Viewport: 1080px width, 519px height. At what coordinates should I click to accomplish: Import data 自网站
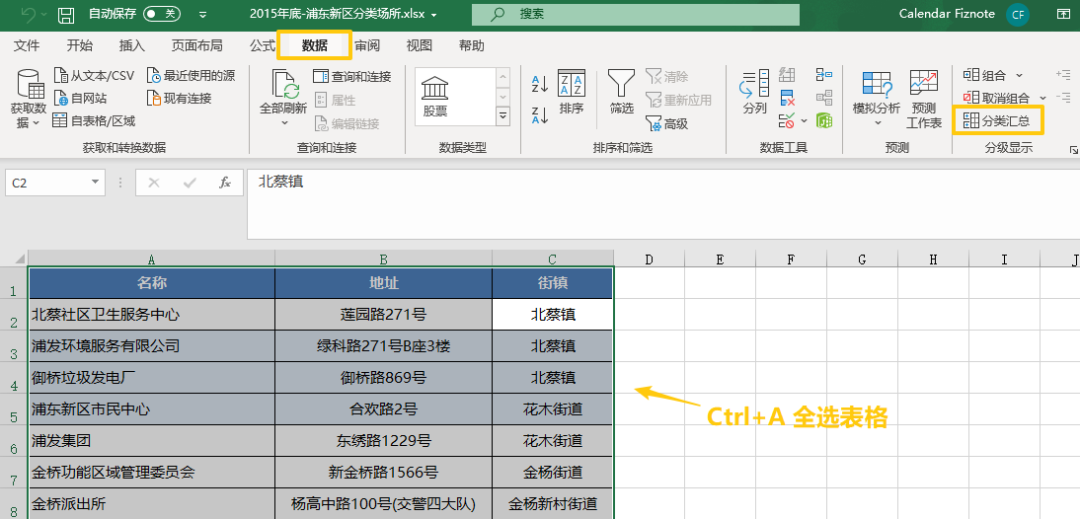pyautogui.click(x=81, y=98)
